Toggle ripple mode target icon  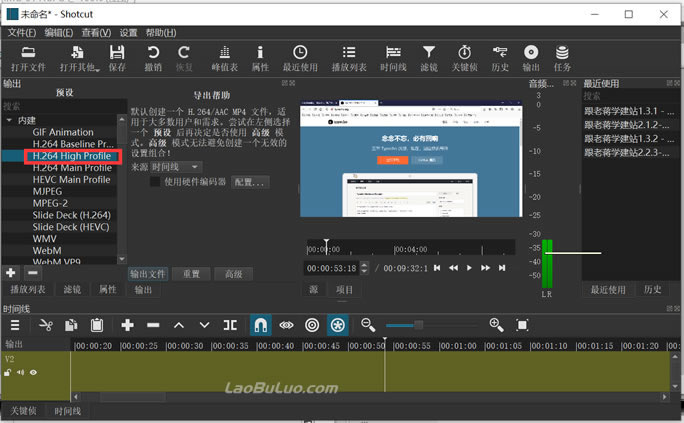coord(312,325)
